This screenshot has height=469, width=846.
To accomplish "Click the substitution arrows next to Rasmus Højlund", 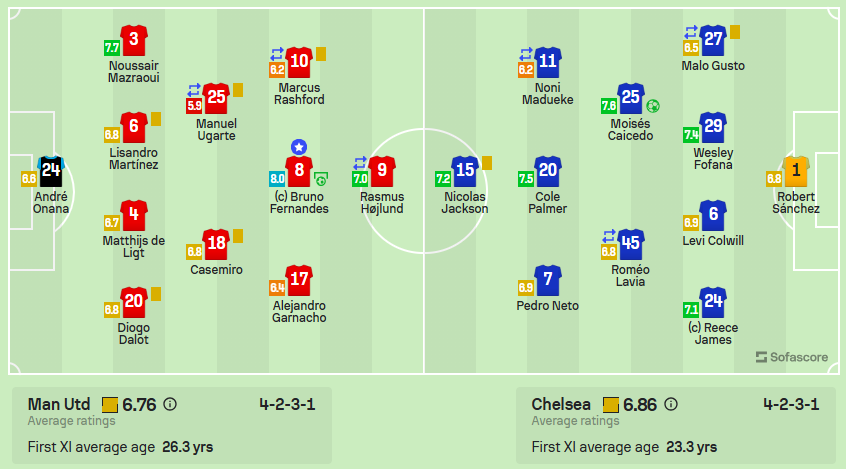I will pyautogui.click(x=359, y=162).
